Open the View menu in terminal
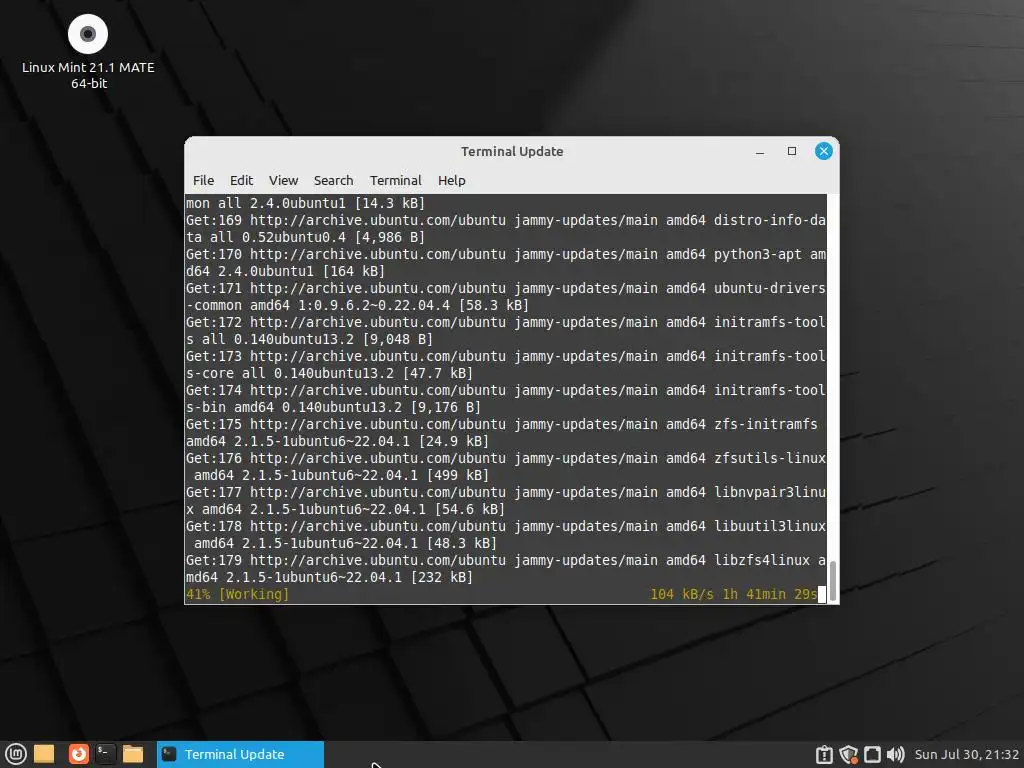This screenshot has height=768, width=1024. tap(283, 180)
